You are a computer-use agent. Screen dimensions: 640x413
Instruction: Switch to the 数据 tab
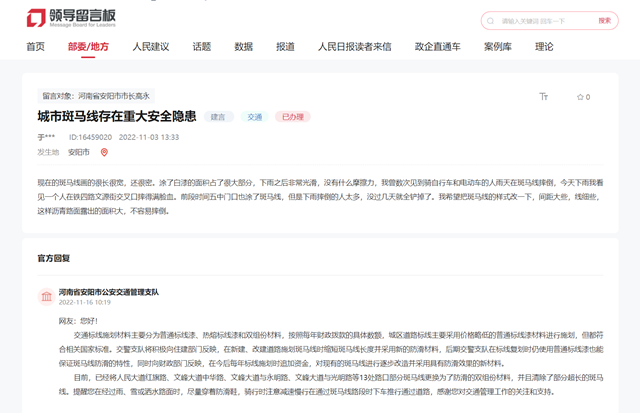pyautogui.click(x=243, y=47)
